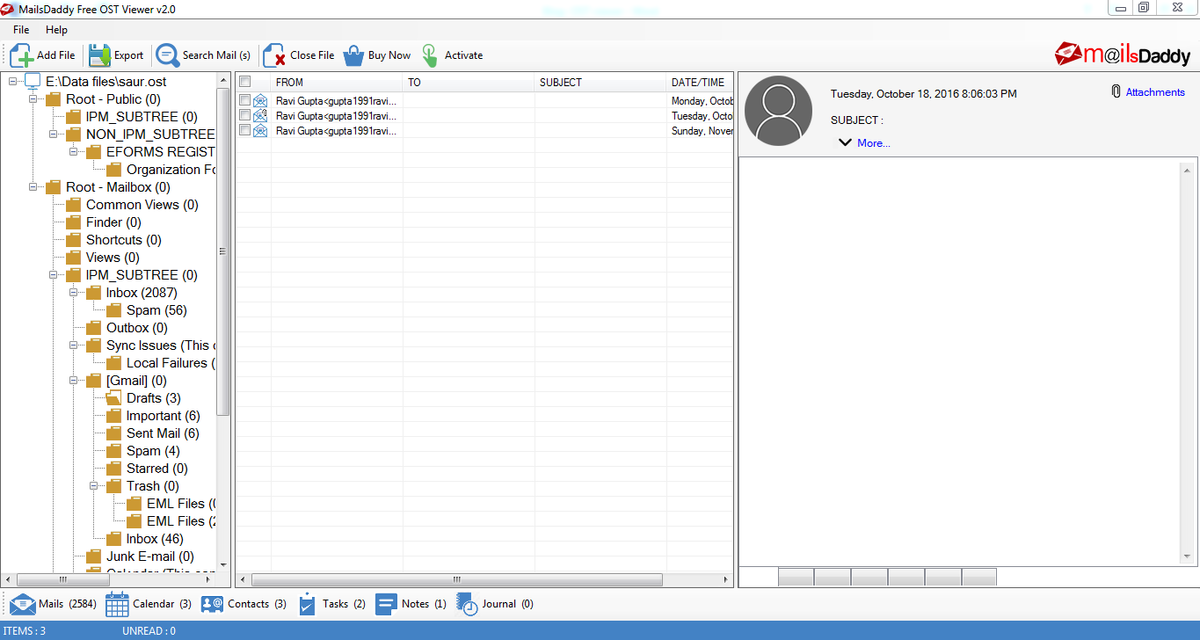This screenshot has height=640, width=1200.
Task: Click the Add File toolbar icon
Action: click(22, 55)
